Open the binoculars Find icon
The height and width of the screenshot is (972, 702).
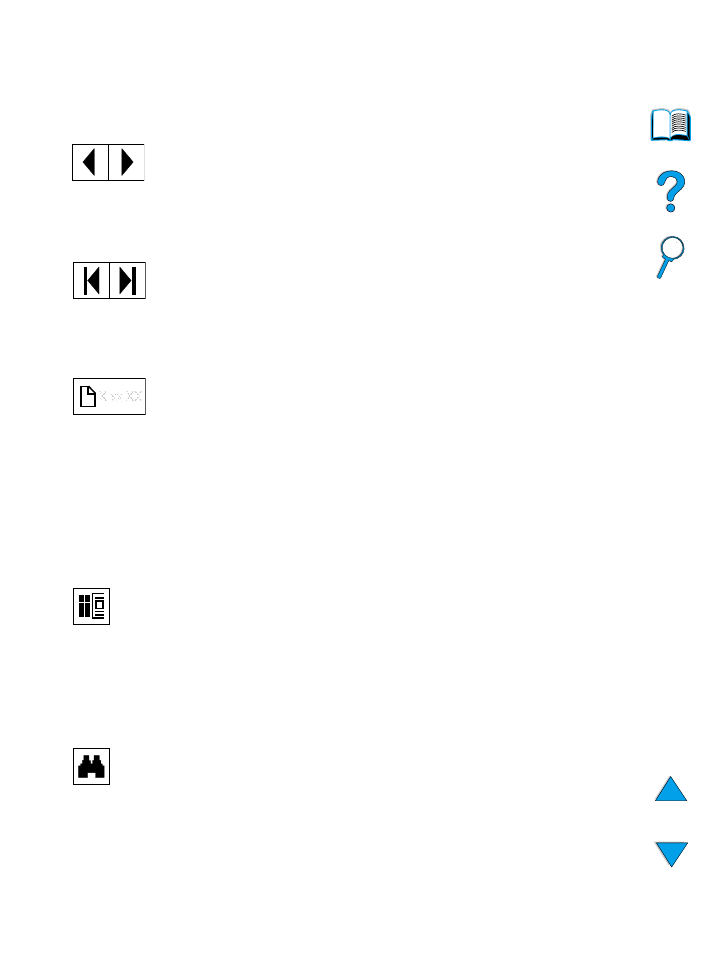[91, 766]
